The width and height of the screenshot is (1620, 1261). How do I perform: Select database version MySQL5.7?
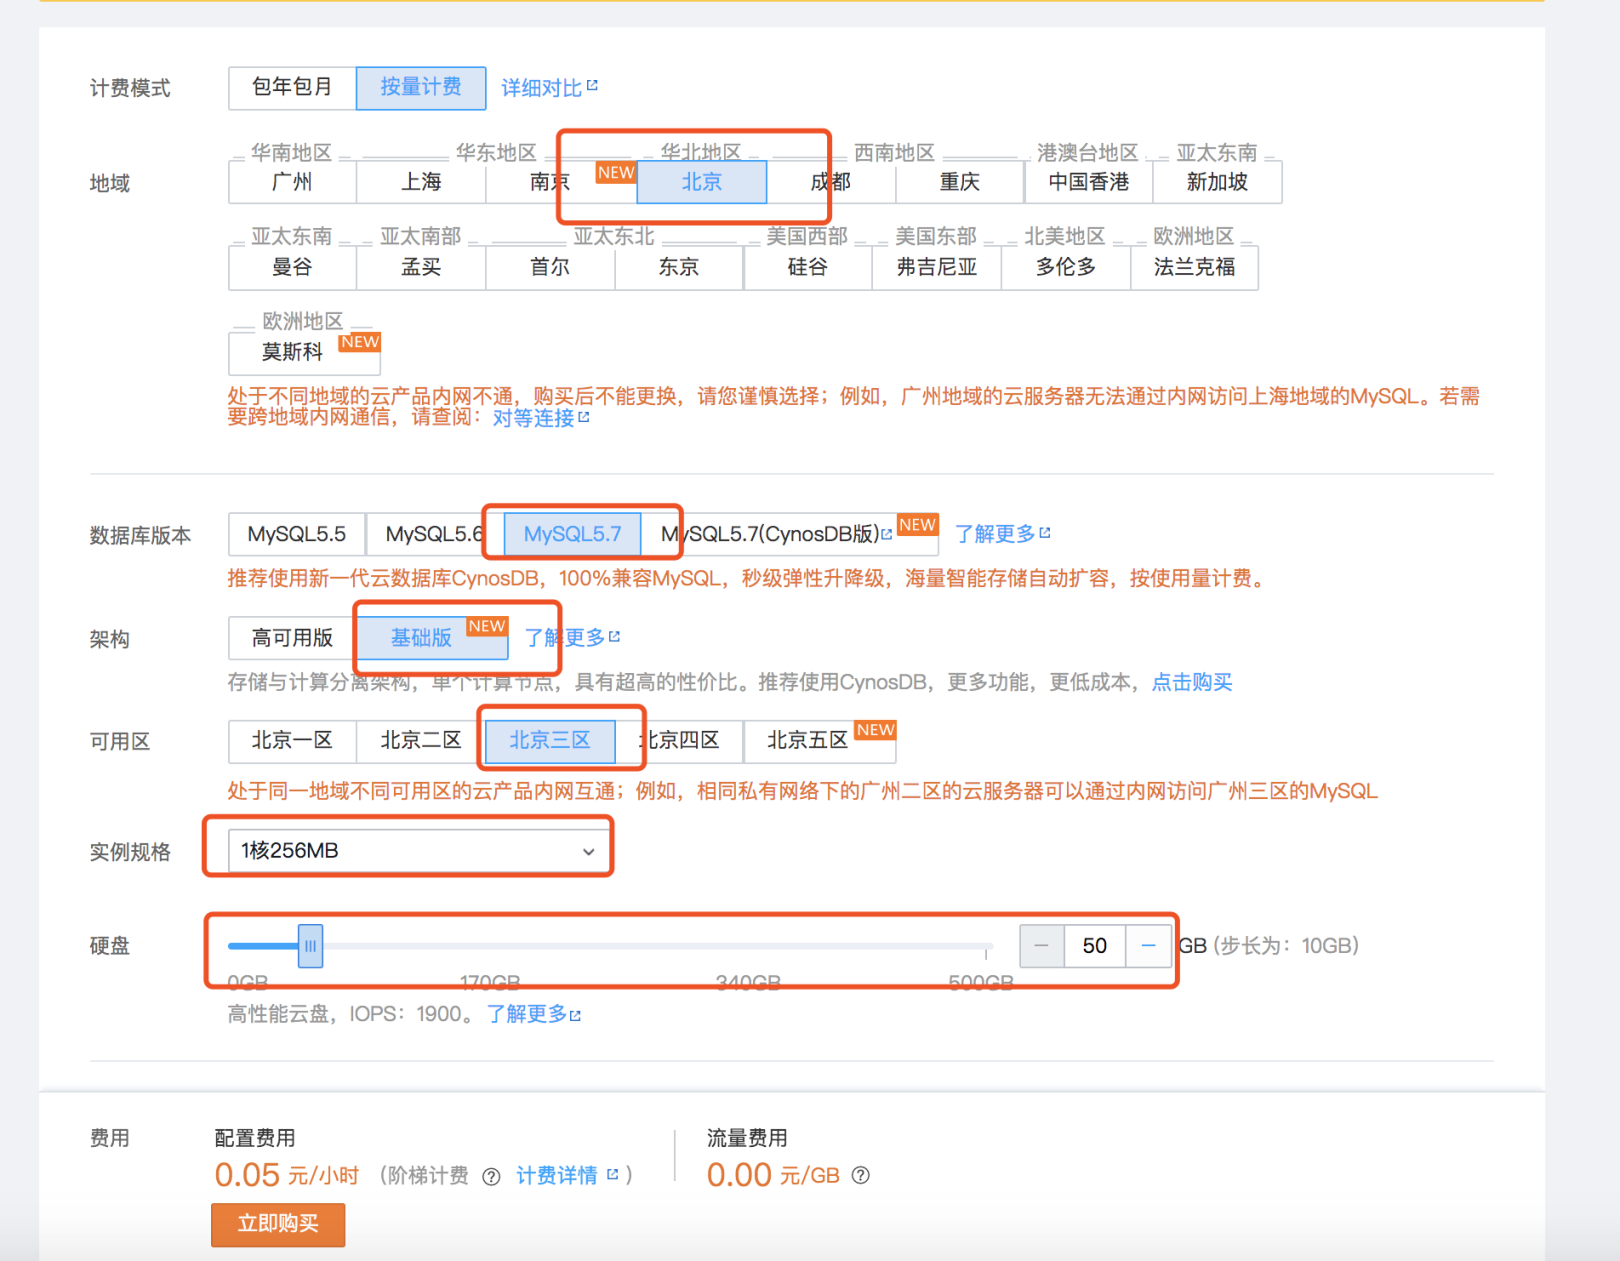pos(572,534)
